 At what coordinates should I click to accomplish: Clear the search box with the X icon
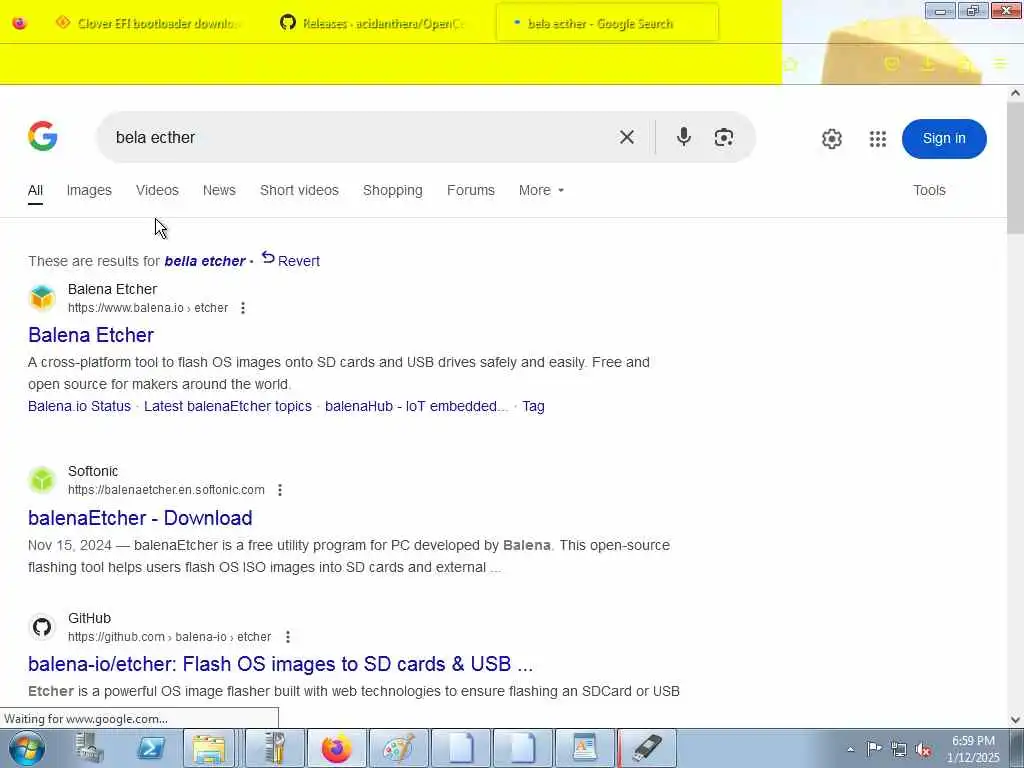coord(626,137)
